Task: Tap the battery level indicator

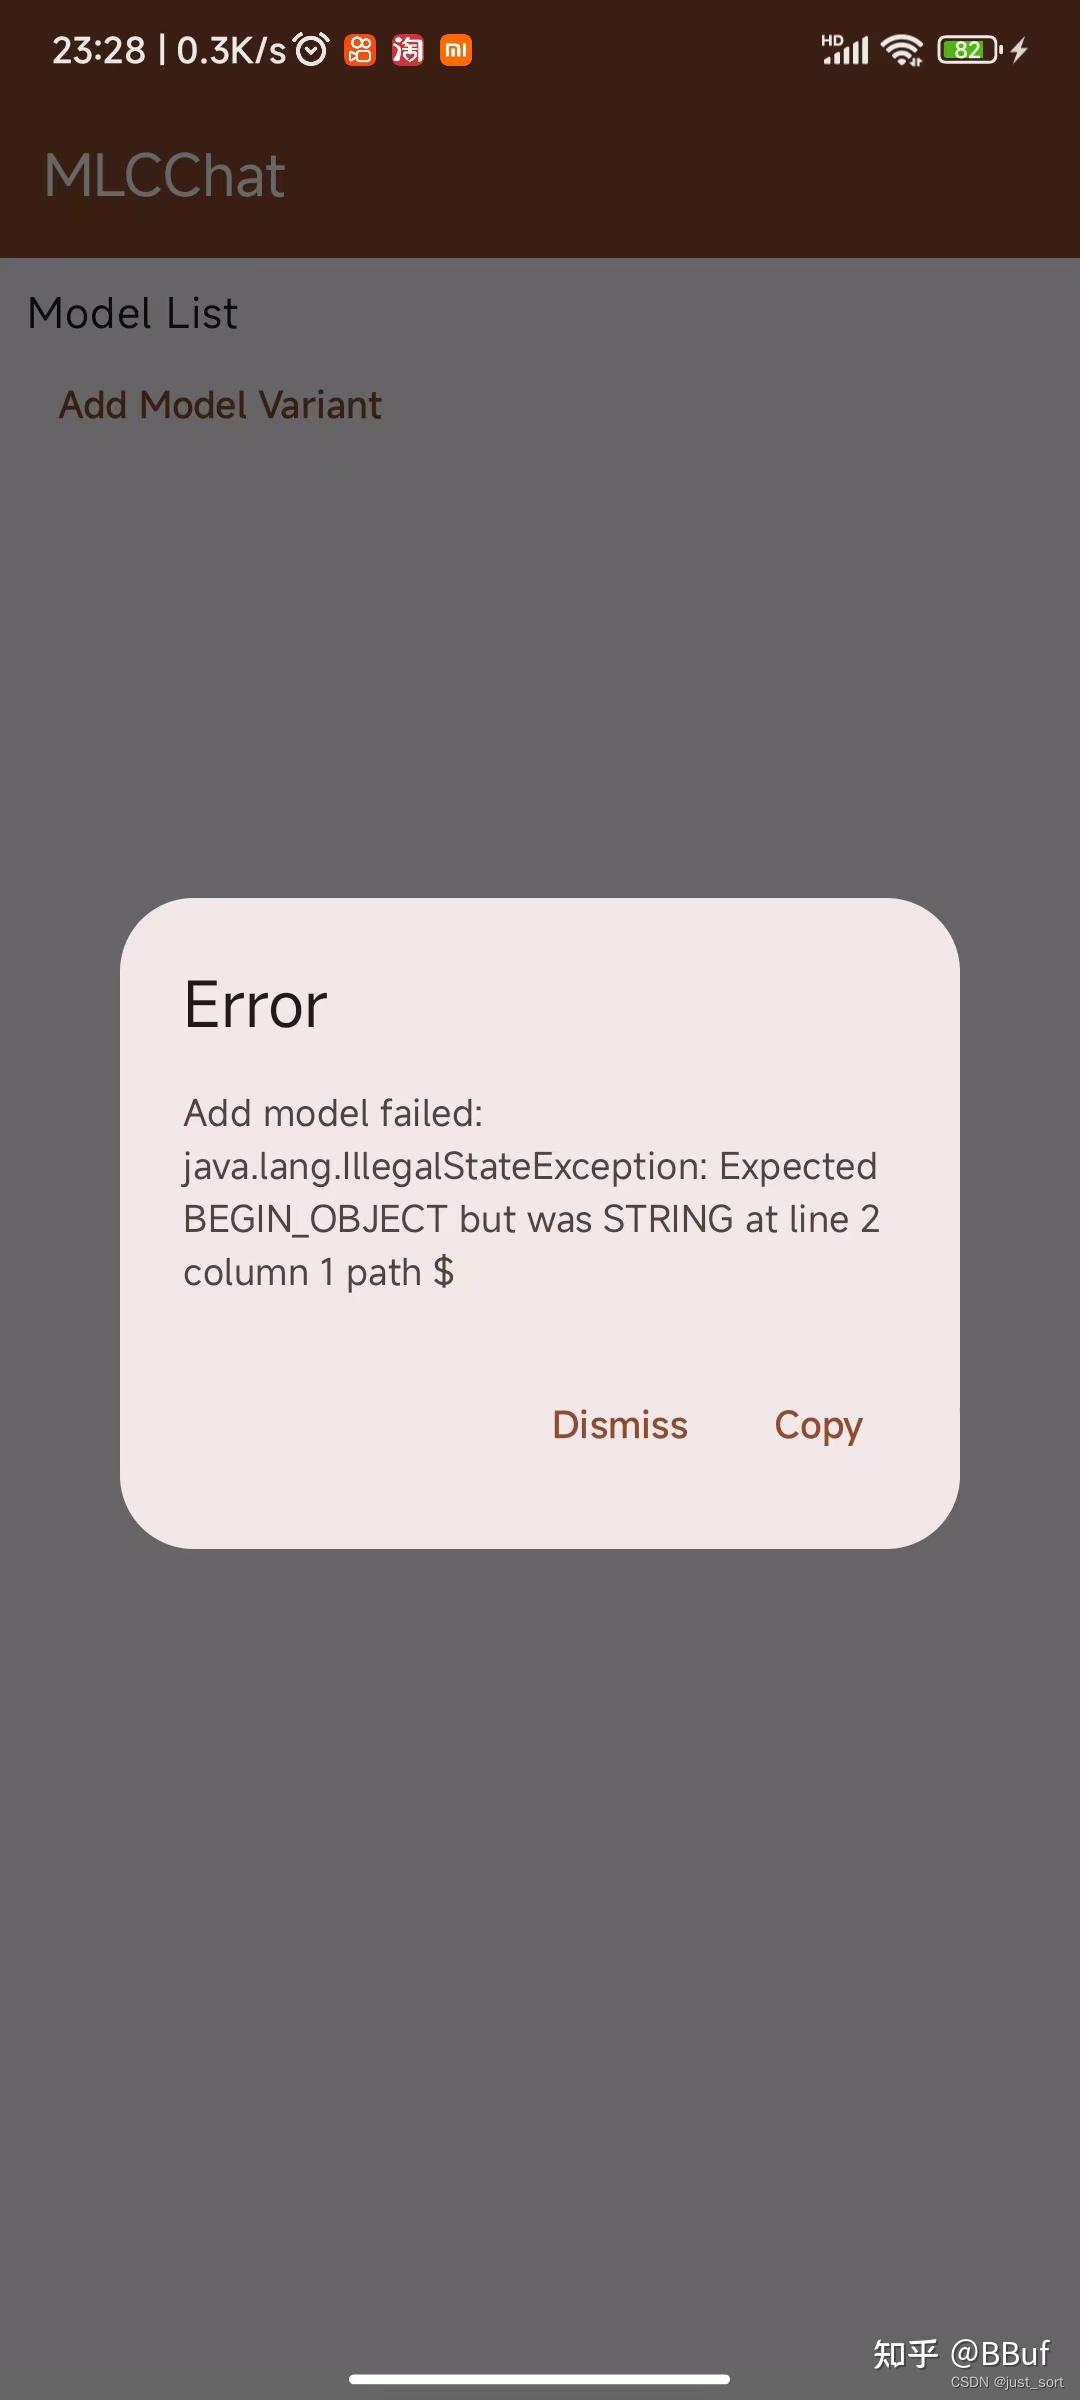Action: 969,49
